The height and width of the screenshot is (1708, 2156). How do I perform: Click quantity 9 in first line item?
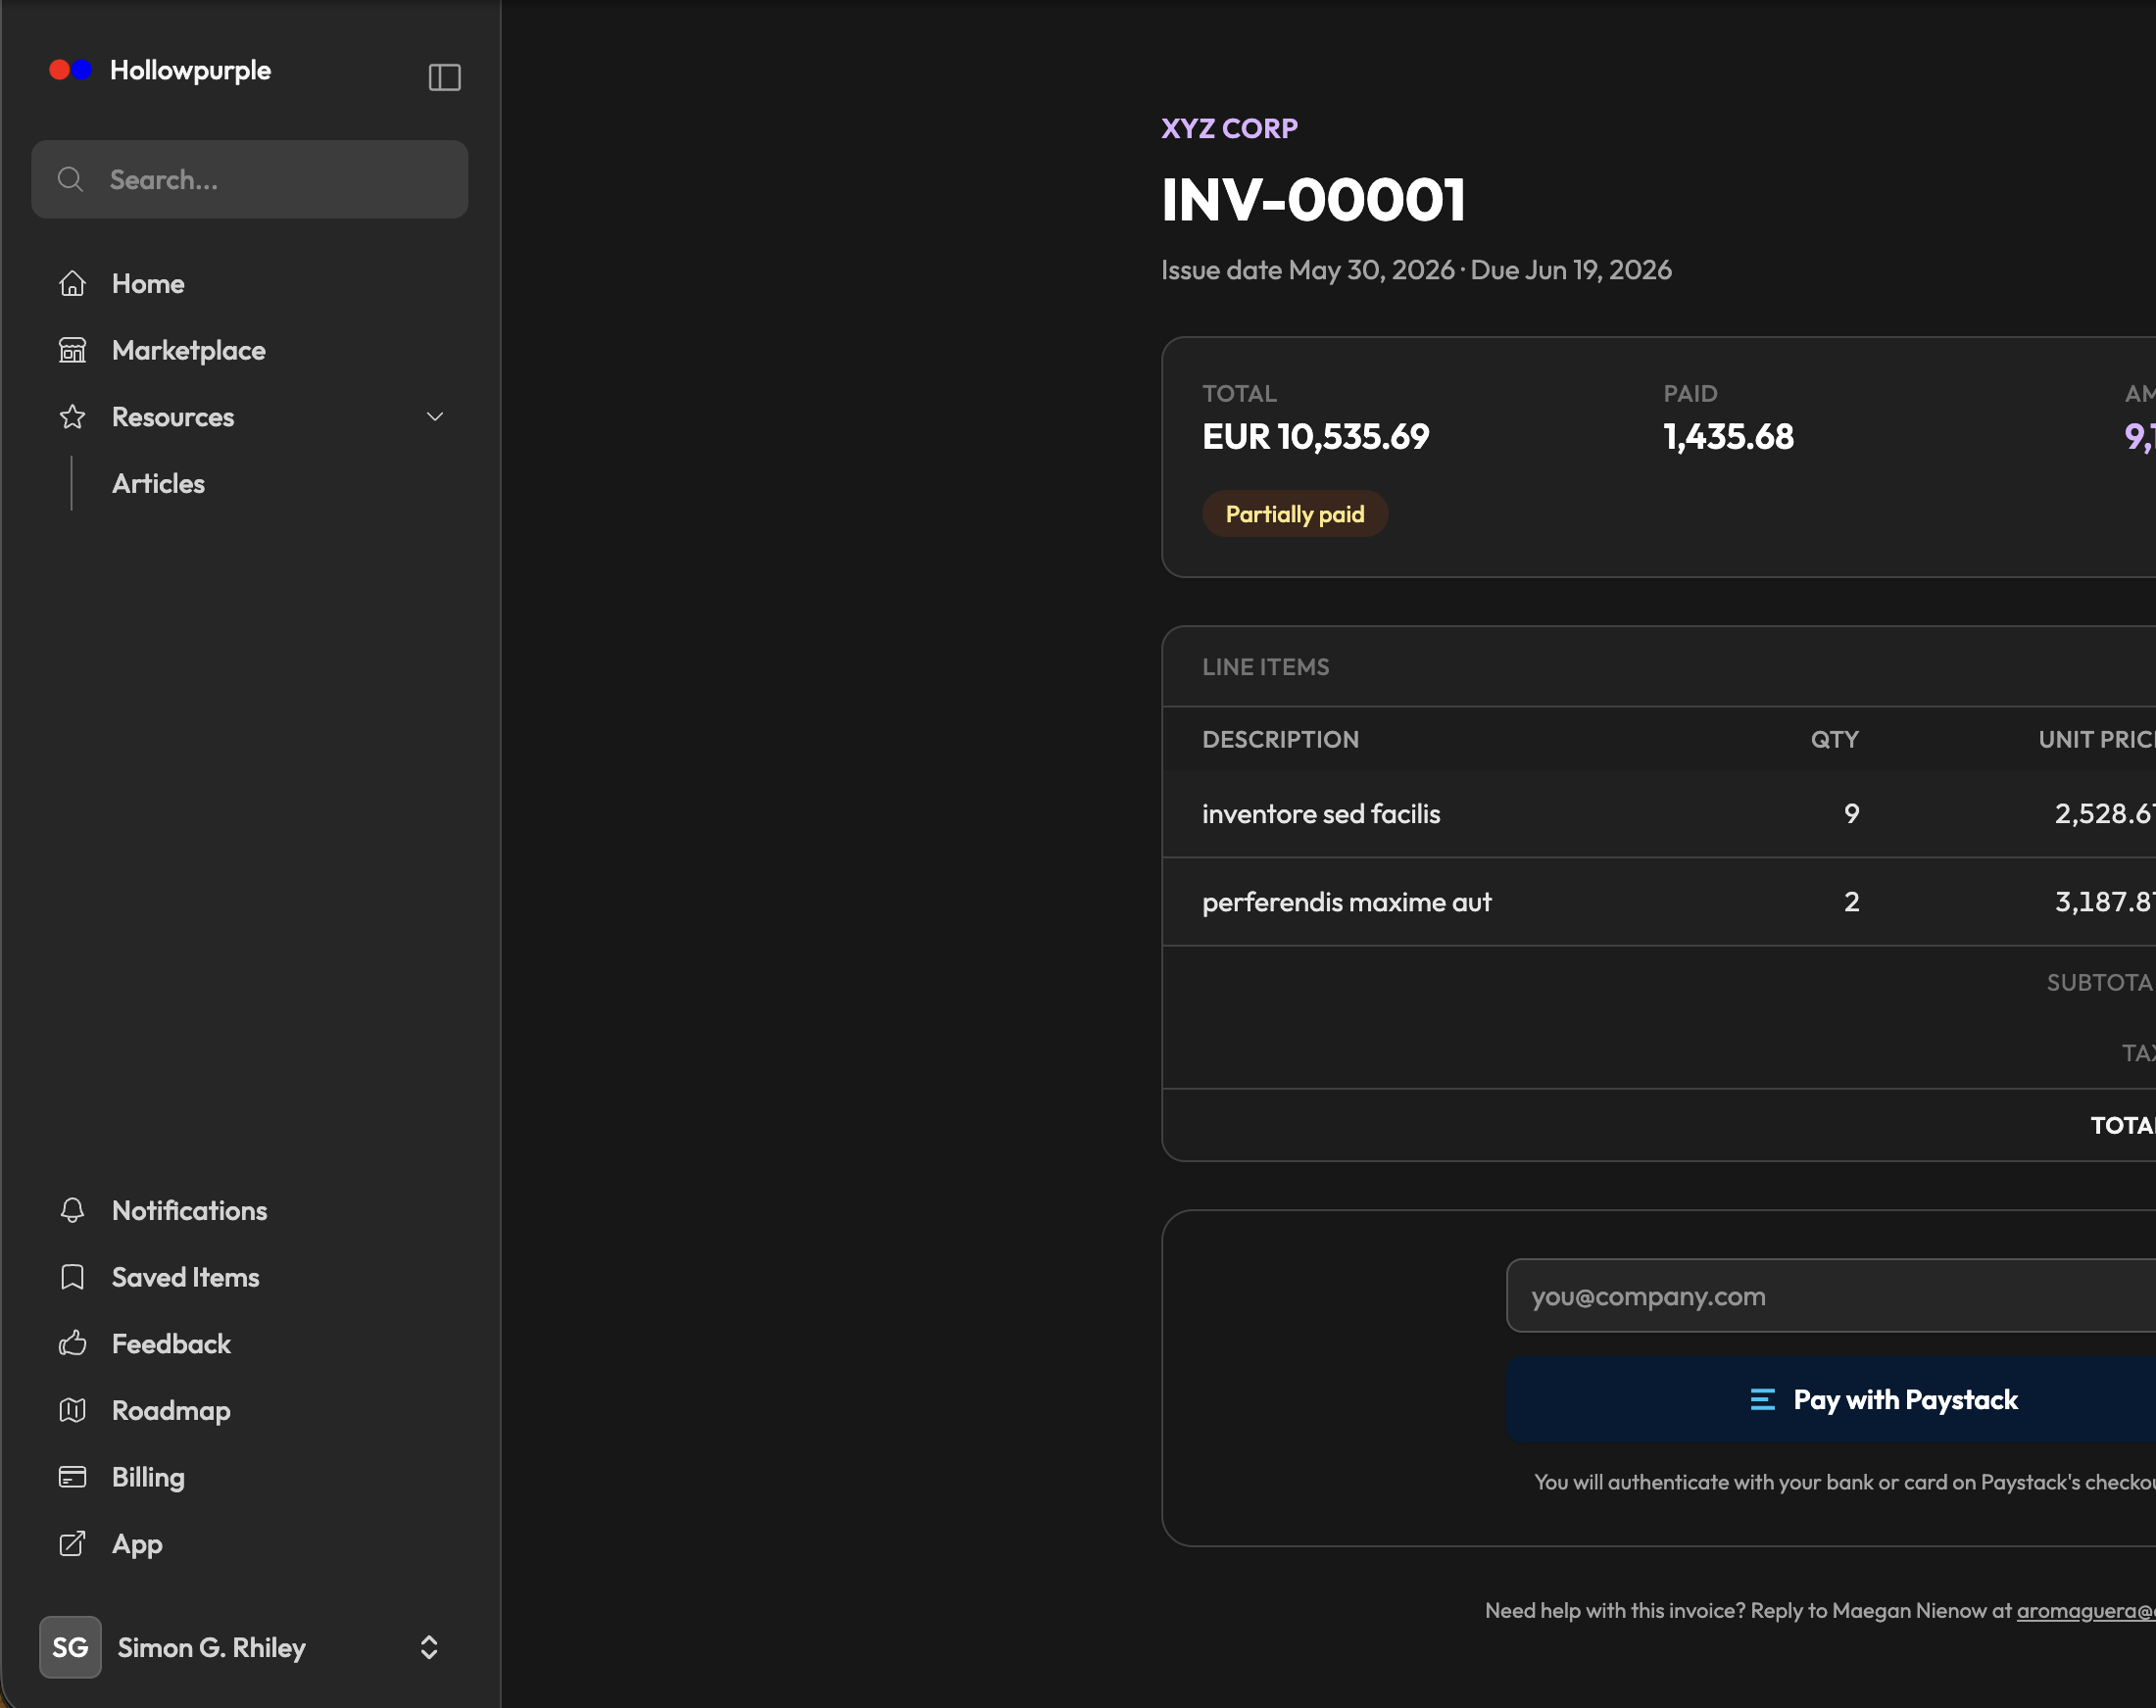(1851, 814)
